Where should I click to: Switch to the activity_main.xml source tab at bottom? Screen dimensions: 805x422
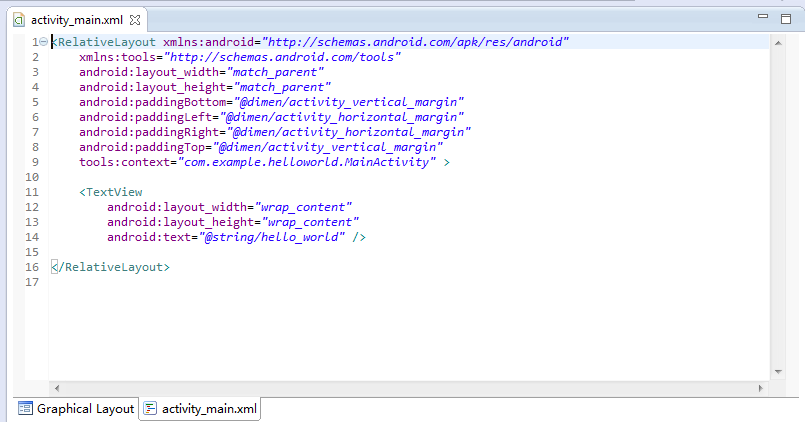pyautogui.click(x=200, y=409)
